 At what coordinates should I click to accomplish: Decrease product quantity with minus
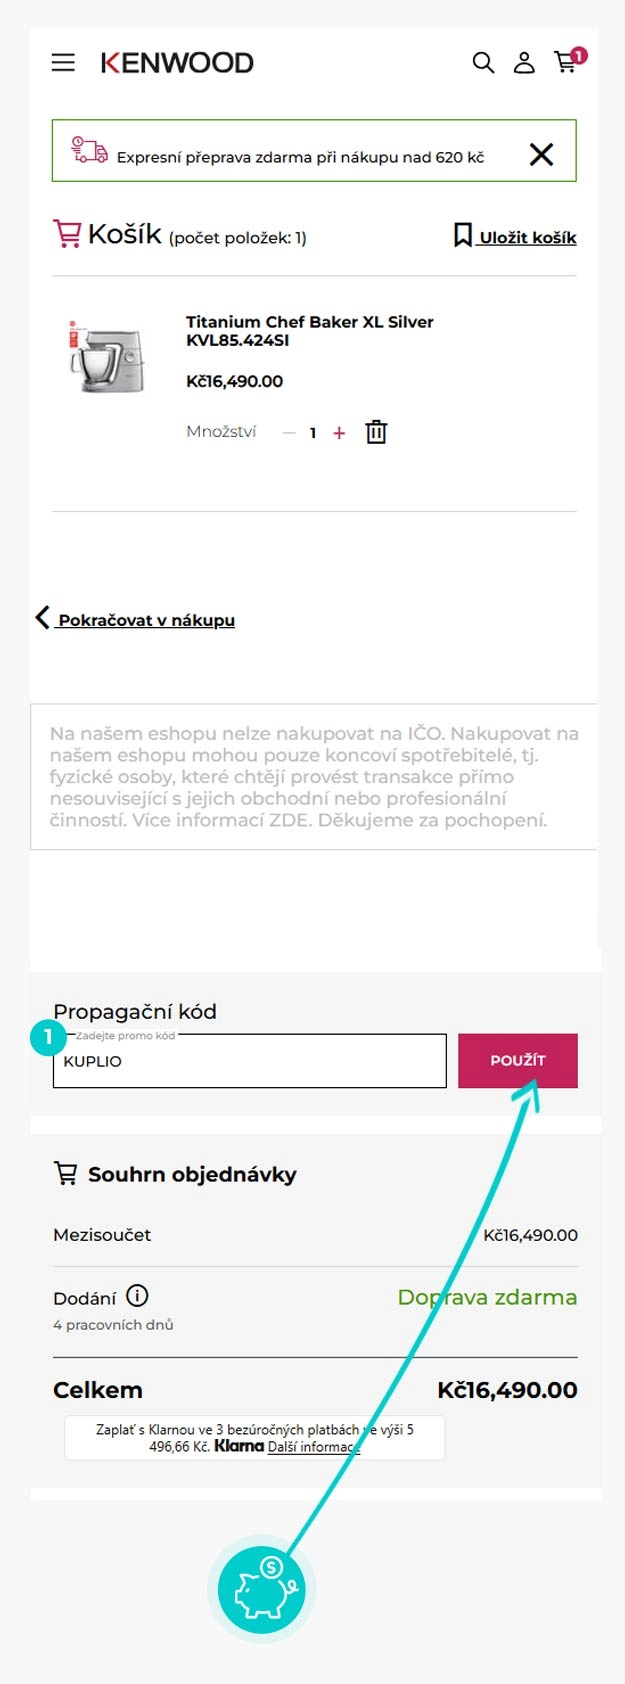coord(289,433)
